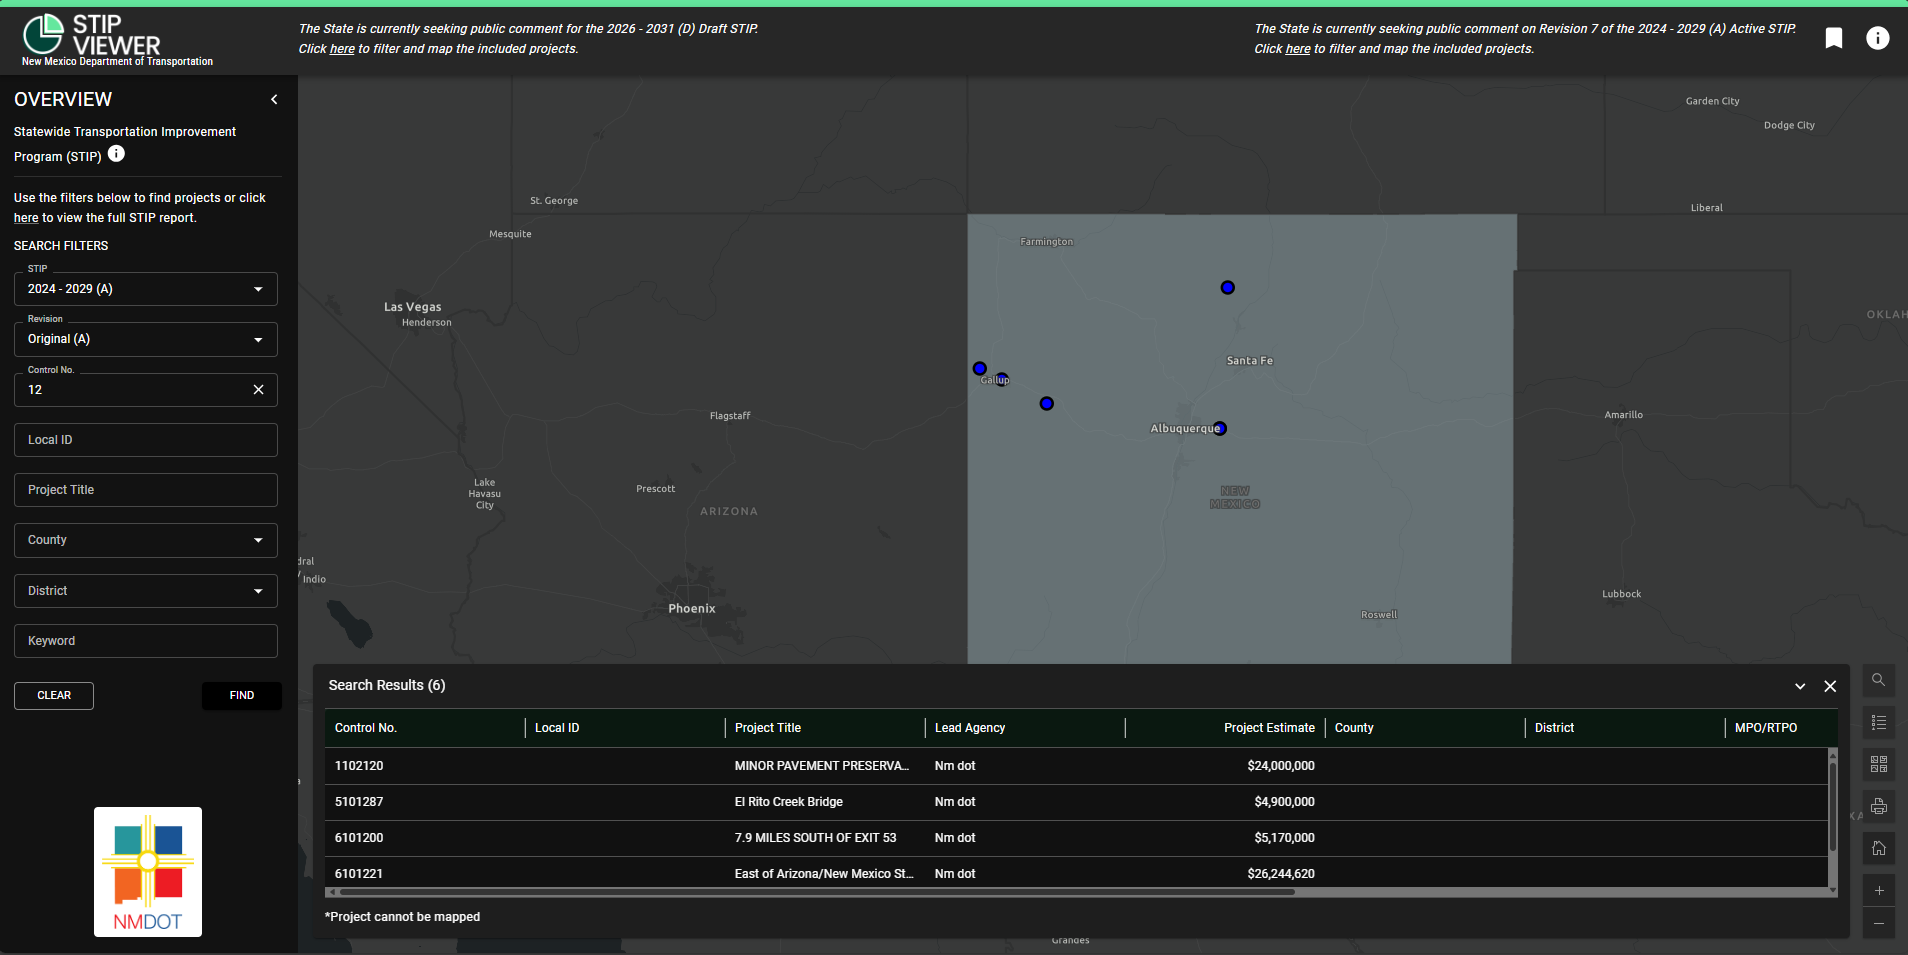Click the STIP info icon in overview
The height and width of the screenshot is (955, 1908).
point(116,154)
